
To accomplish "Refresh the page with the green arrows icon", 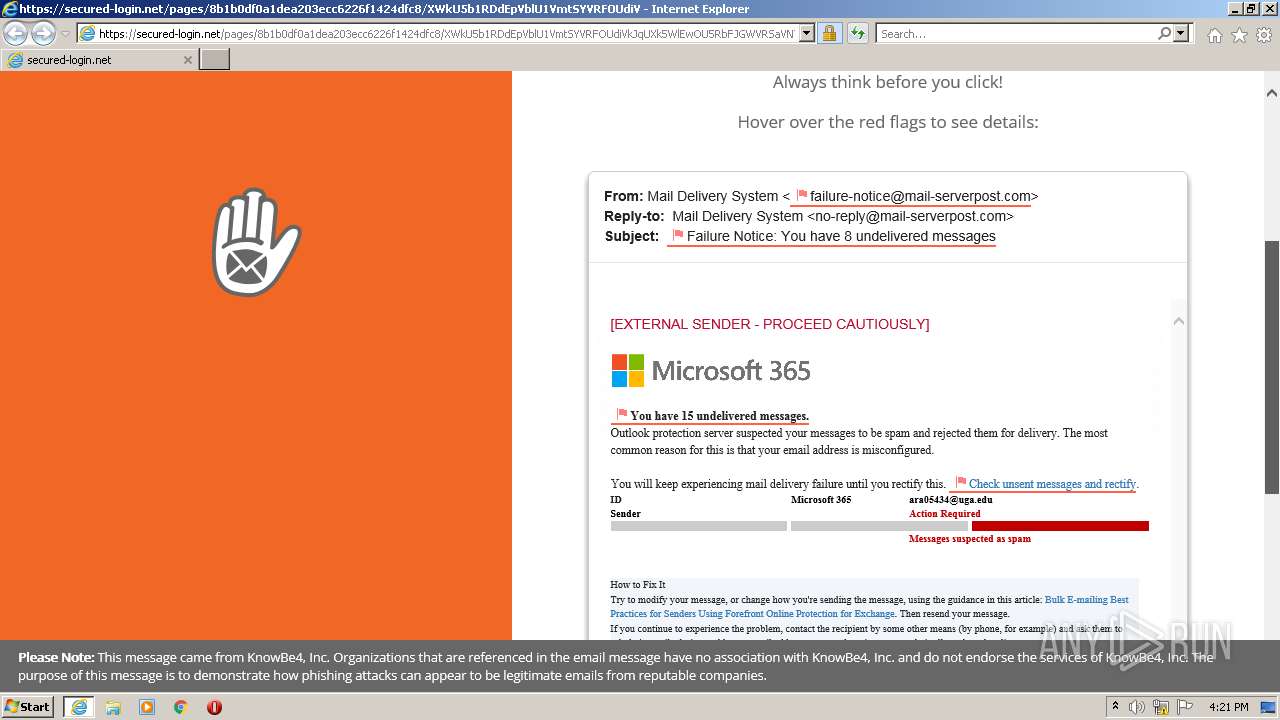I will point(857,34).
